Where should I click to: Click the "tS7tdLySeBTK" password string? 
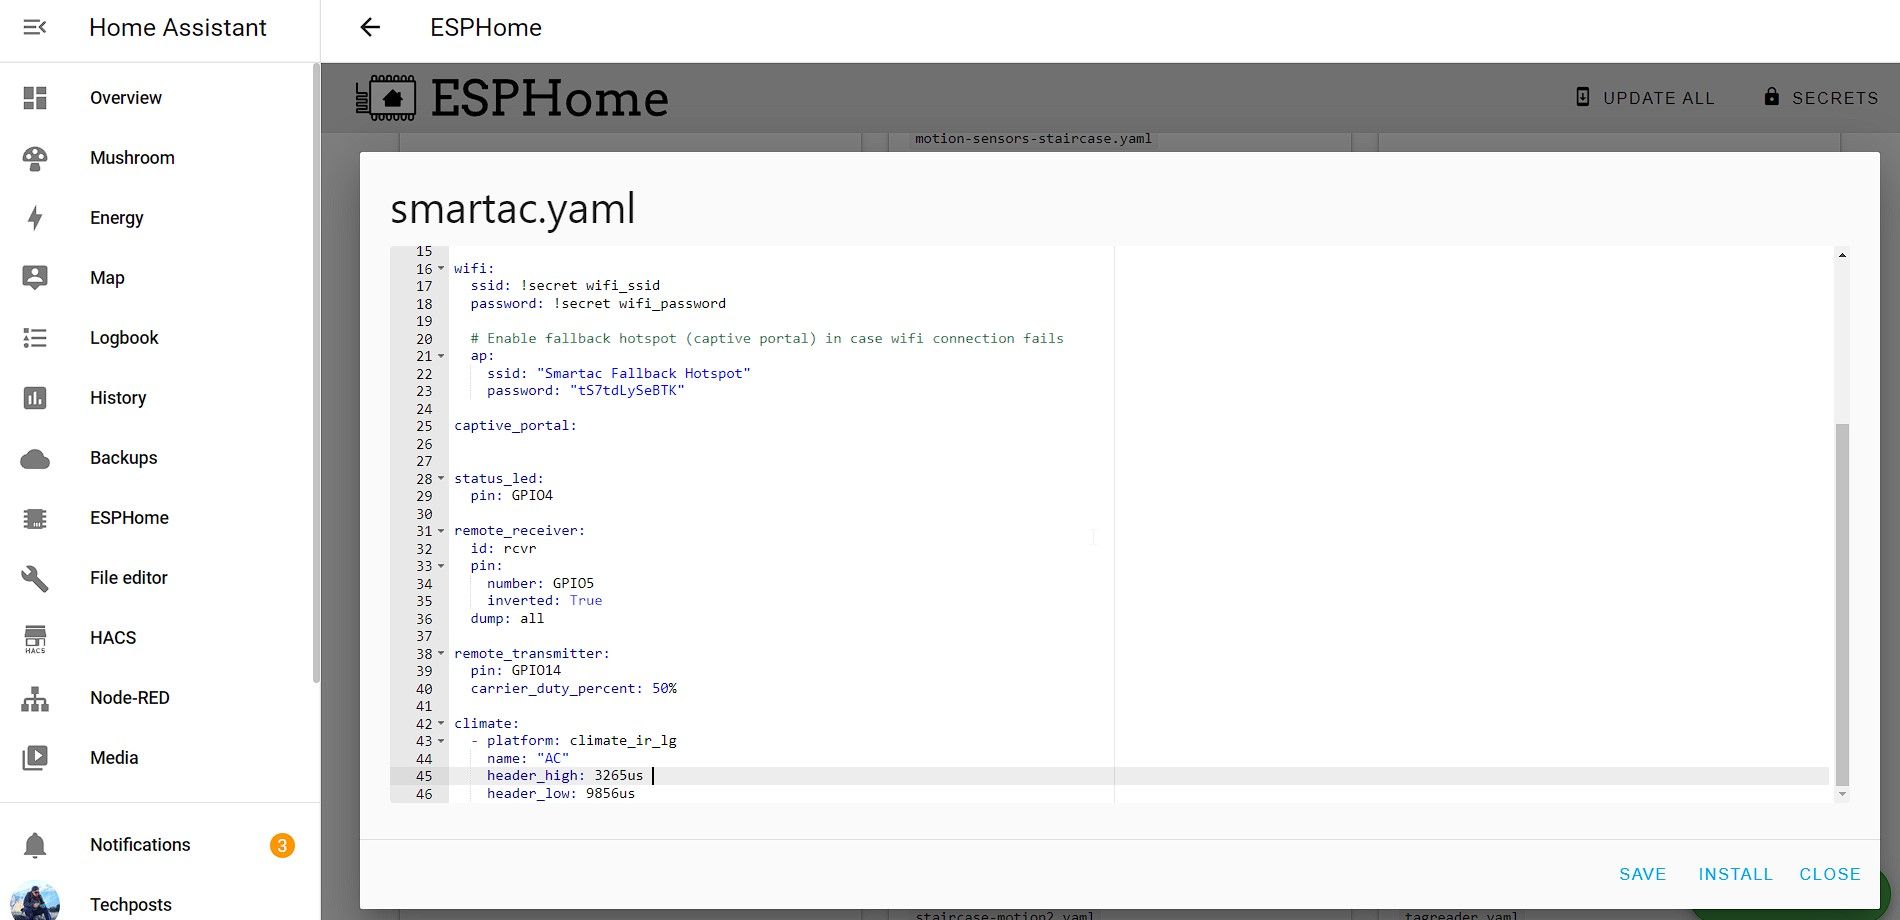click(627, 391)
